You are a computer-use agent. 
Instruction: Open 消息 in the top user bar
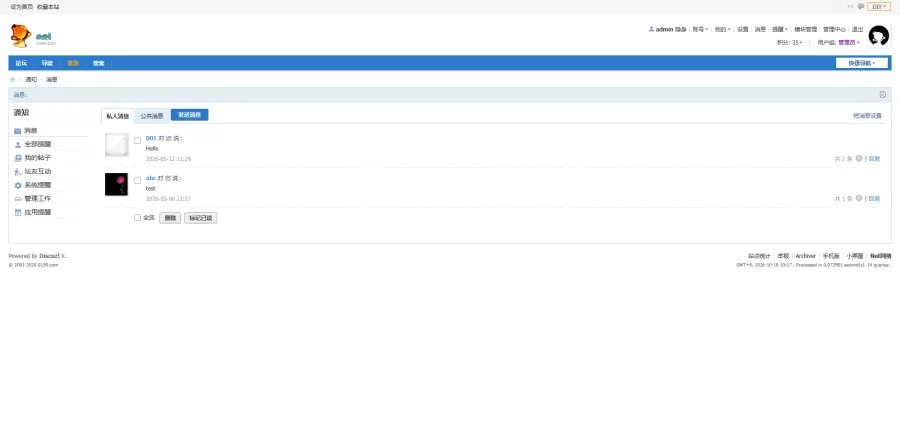pos(760,29)
